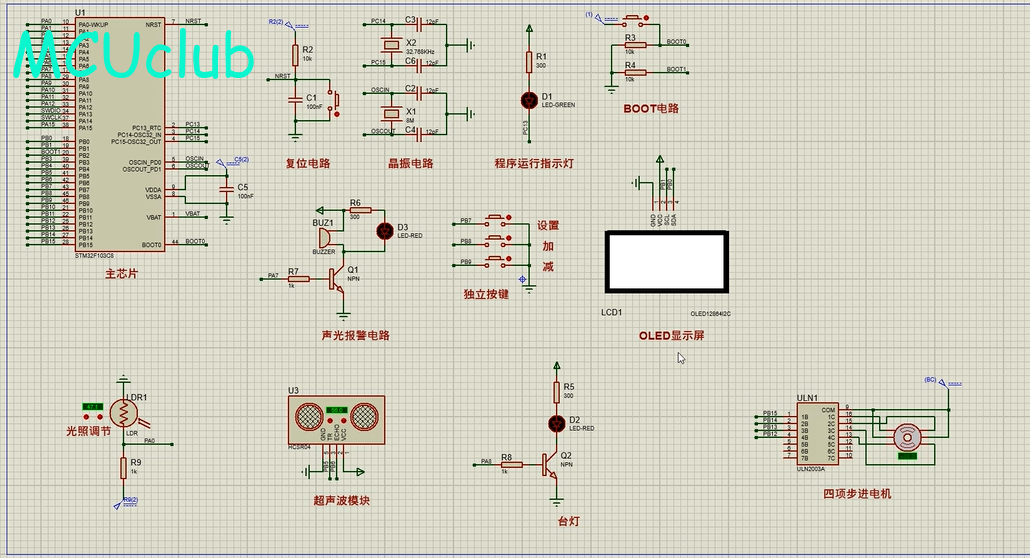This screenshot has height=558, width=1030.
Task: Click the red LED D3
Action: tap(385, 231)
